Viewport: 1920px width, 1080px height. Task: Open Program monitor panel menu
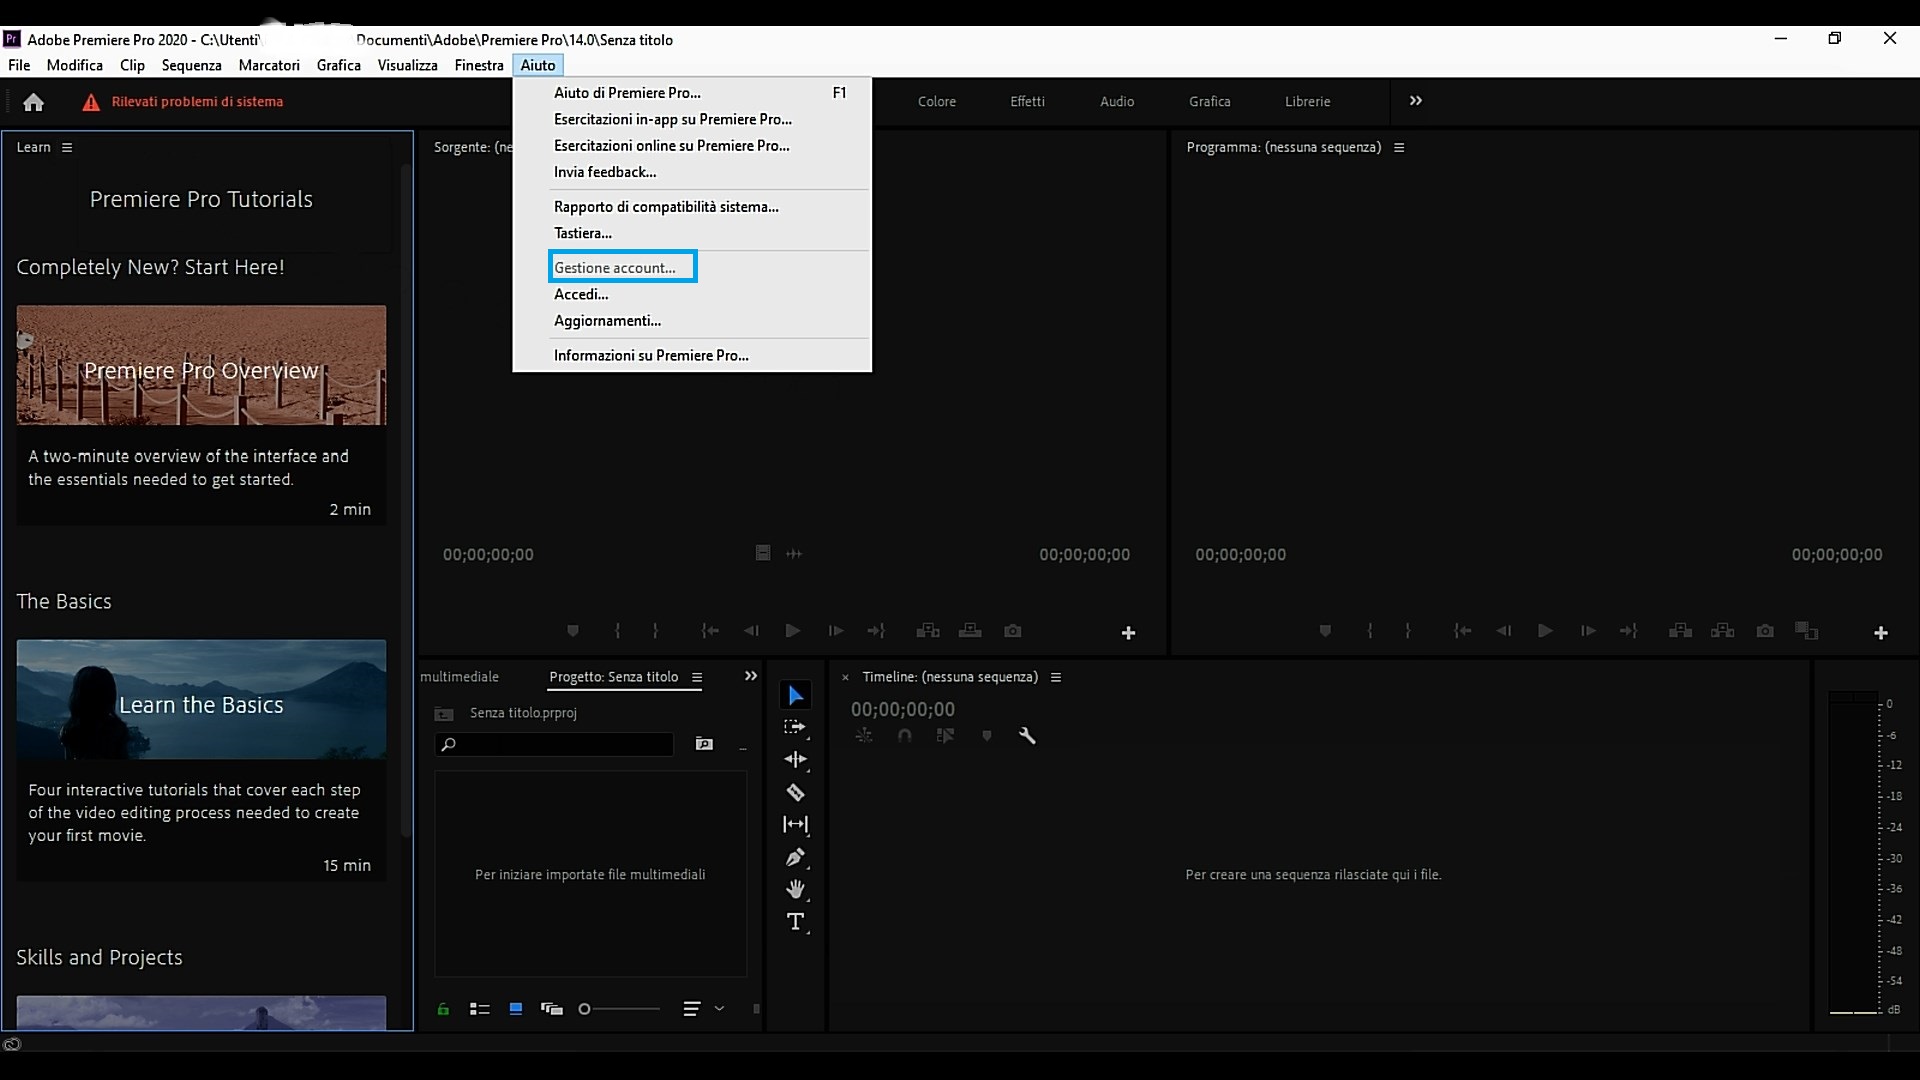(1399, 147)
